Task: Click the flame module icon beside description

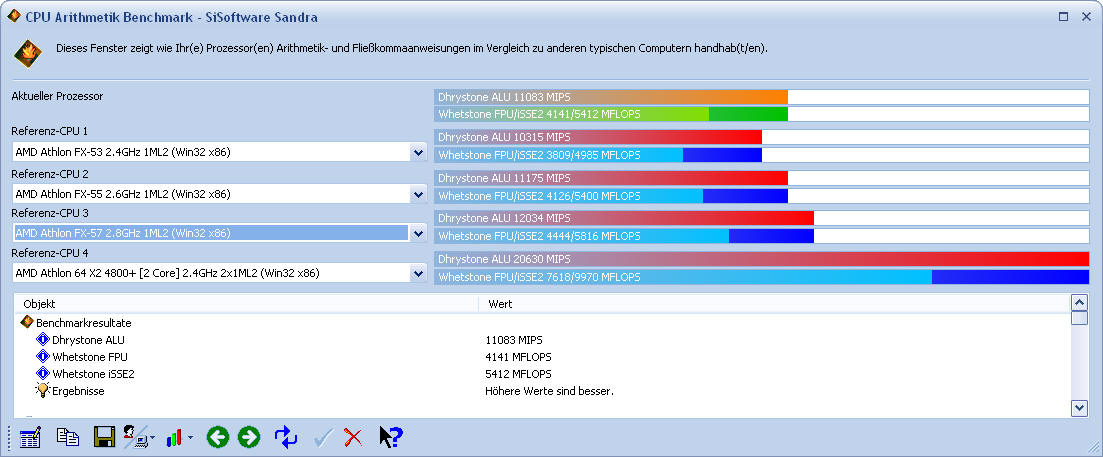Action: click(x=28, y=54)
